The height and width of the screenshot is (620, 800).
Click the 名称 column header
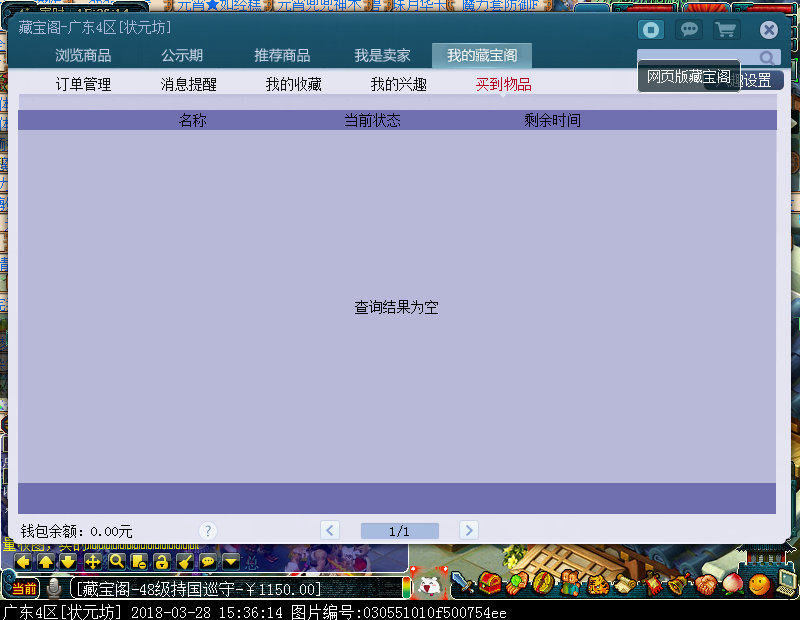(x=192, y=120)
